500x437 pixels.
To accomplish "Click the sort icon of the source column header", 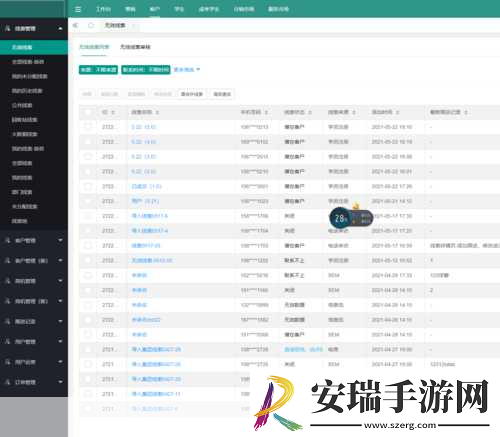I will tap(354, 112).
